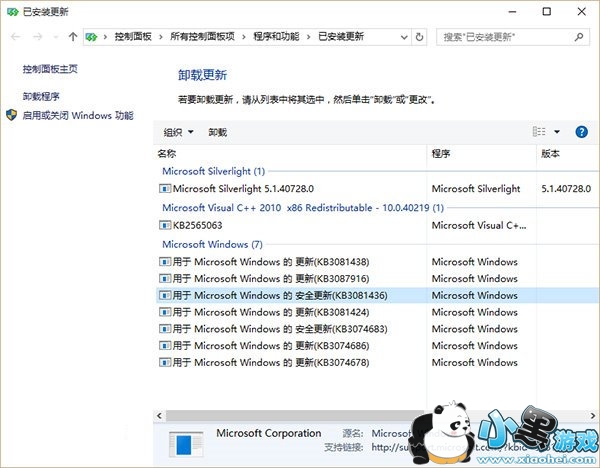The width and height of the screenshot is (600, 468).
Task: Expand the address bar history dropdown
Action: pyautogui.click(x=404, y=37)
